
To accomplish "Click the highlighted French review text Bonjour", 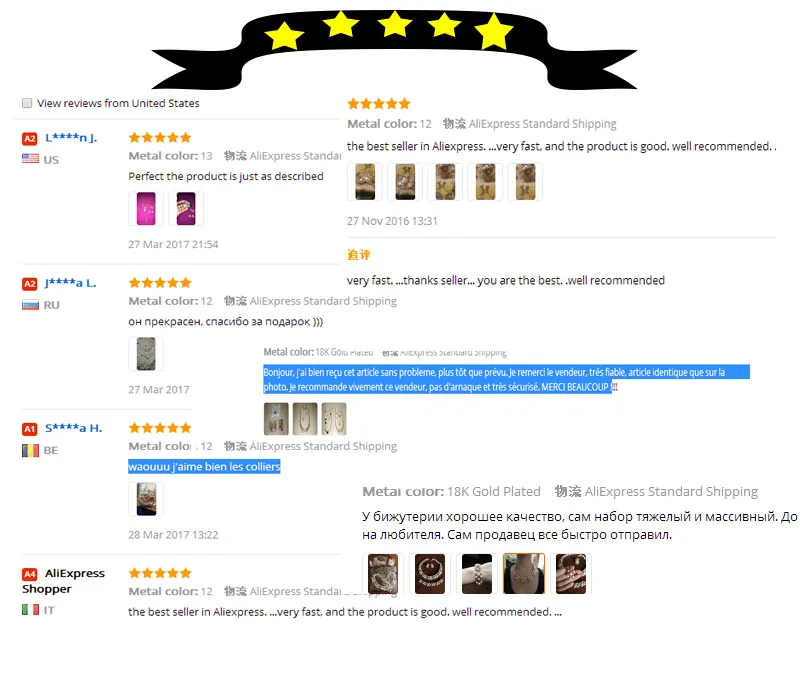I will pos(506,379).
